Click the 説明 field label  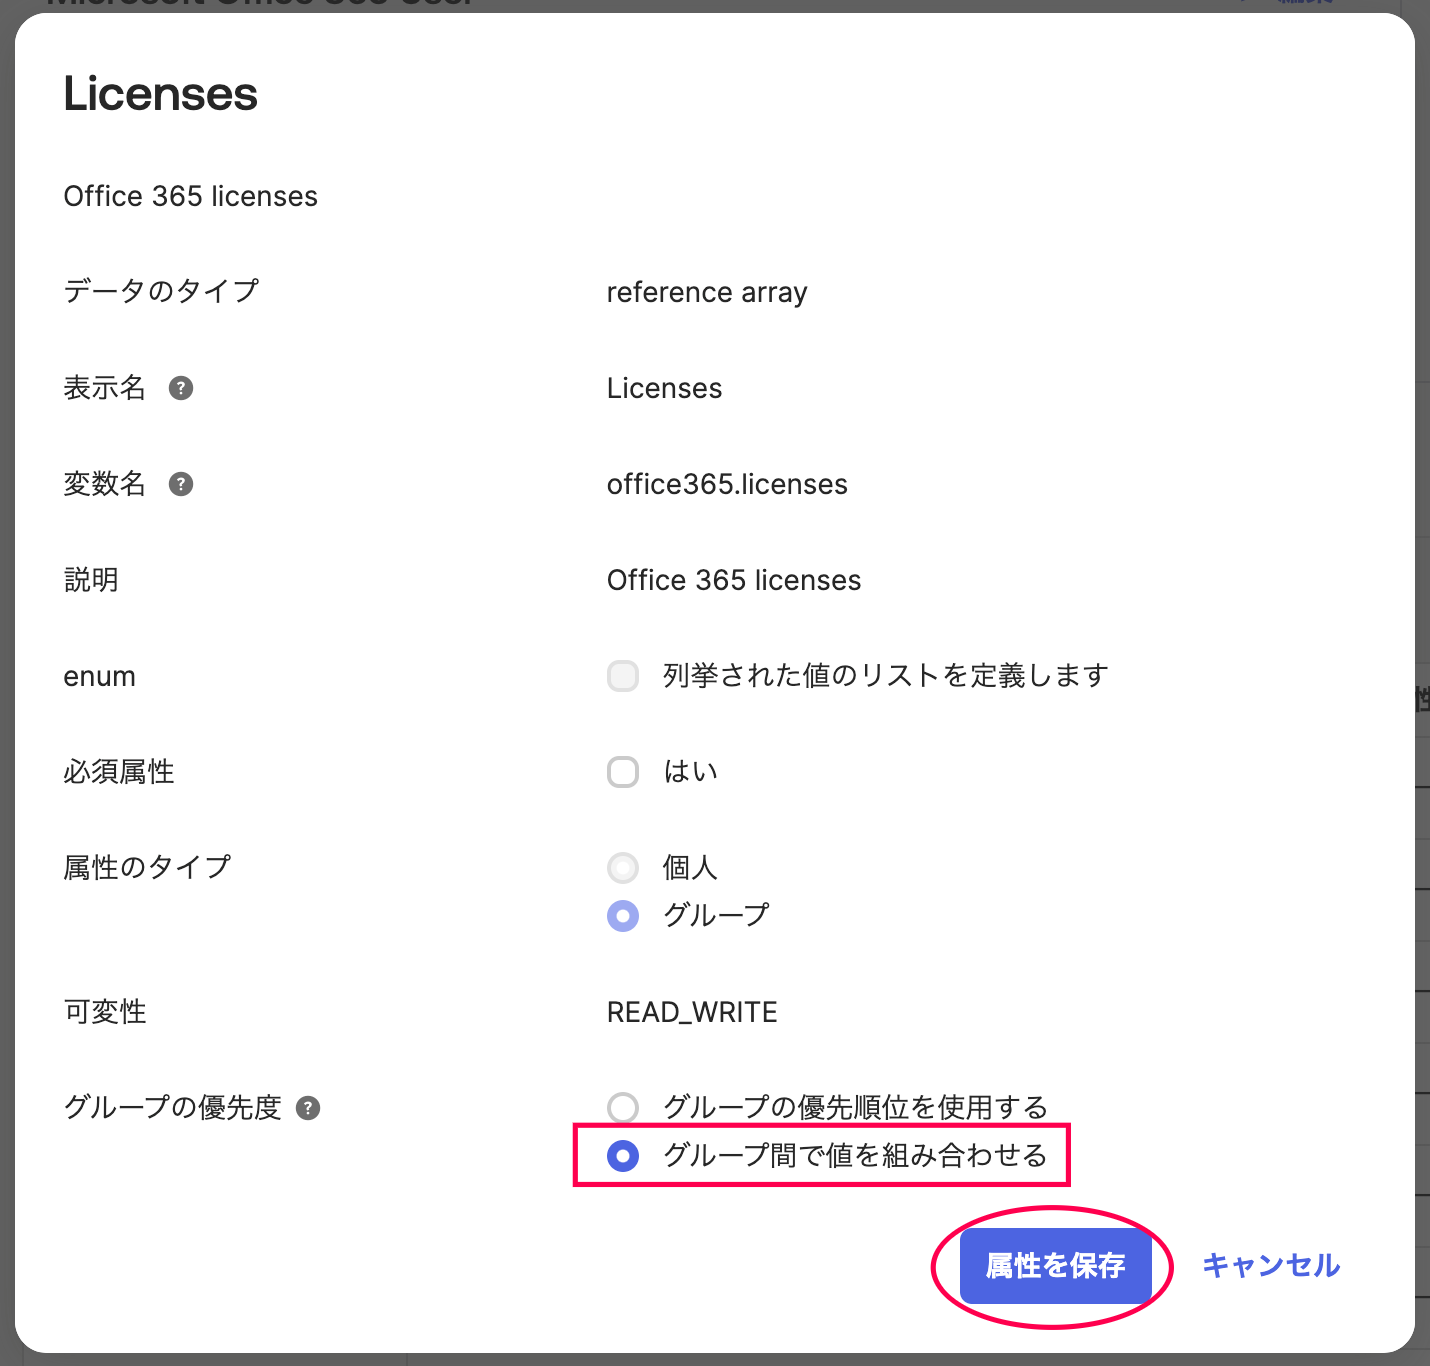pos(91,580)
